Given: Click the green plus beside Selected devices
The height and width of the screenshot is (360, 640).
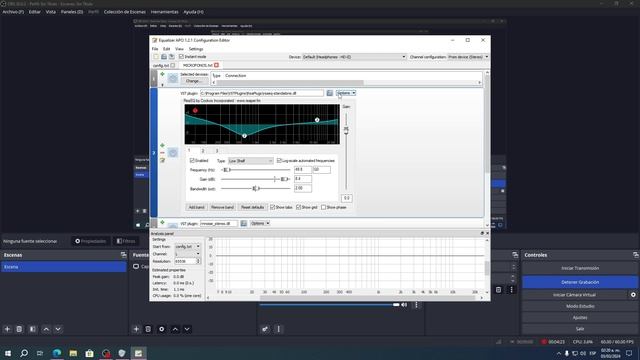Looking at the screenshot, I should [x=162, y=74].
